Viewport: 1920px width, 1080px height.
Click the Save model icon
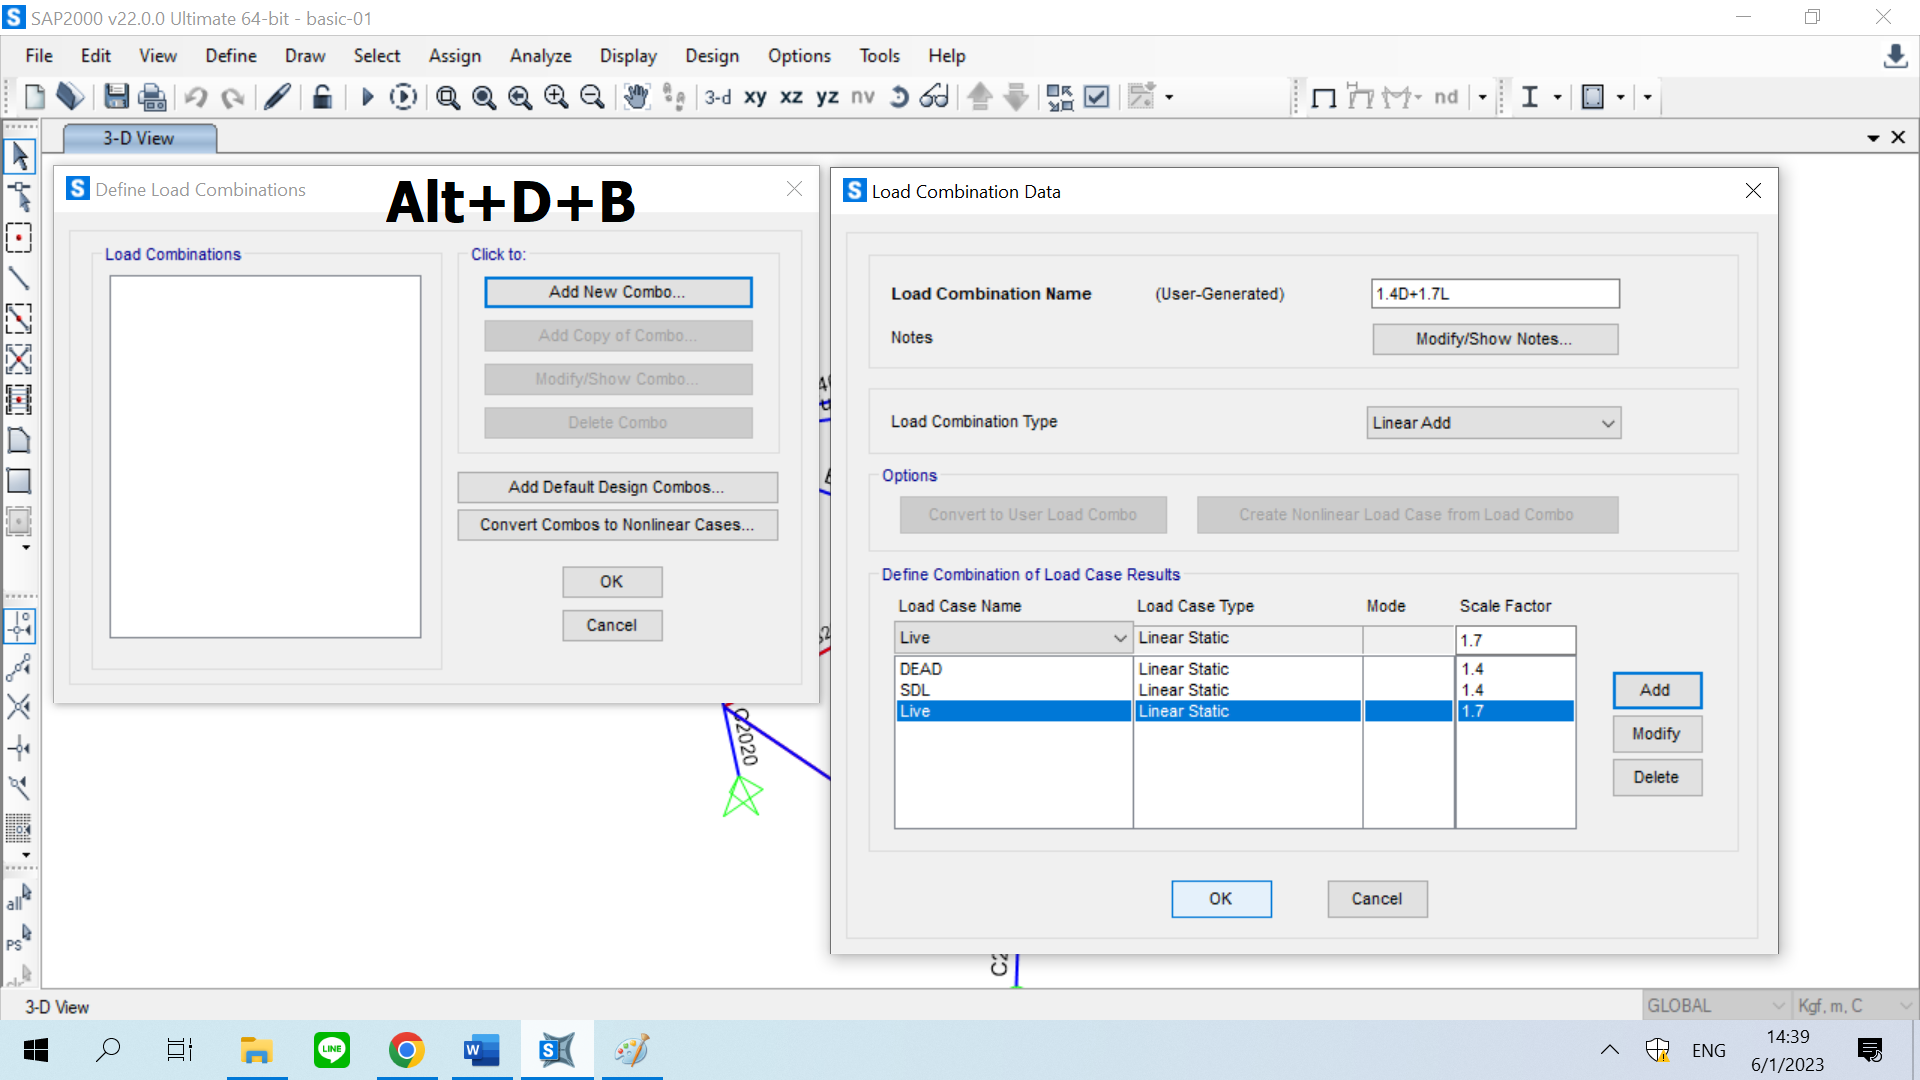point(116,97)
